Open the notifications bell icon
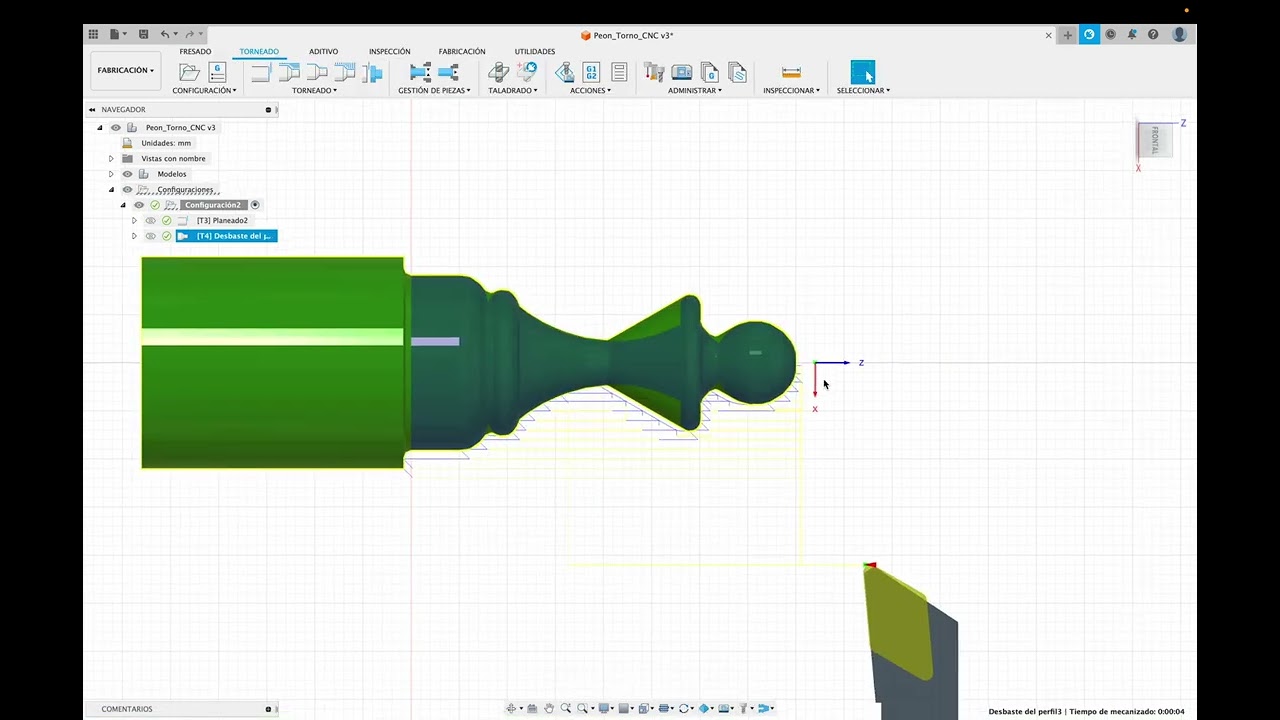 [x=1132, y=34]
